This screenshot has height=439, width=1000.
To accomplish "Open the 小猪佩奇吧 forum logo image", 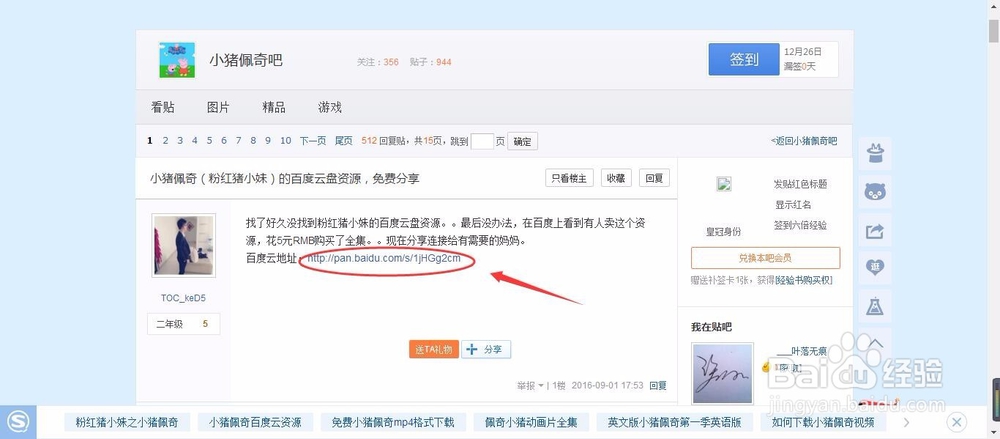I will pyautogui.click(x=177, y=60).
